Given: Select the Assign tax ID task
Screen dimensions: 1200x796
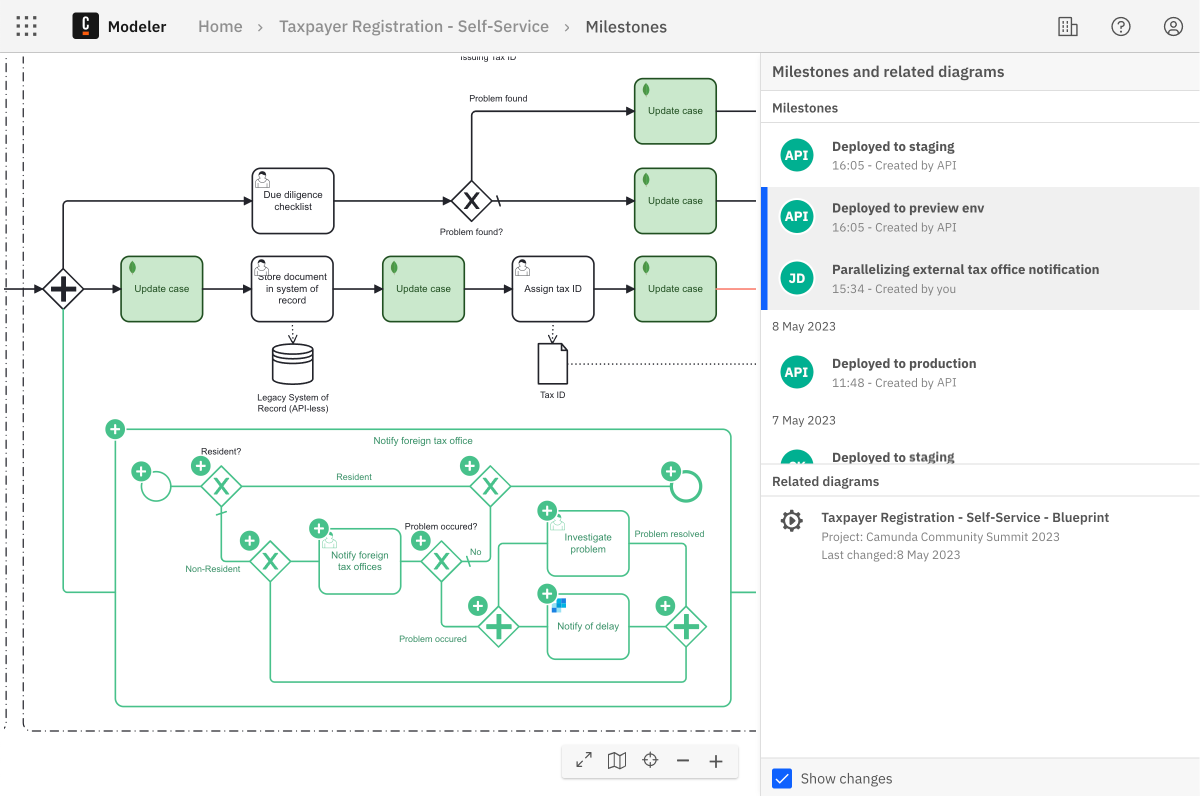Looking at the screenshot, I should 553,289.
